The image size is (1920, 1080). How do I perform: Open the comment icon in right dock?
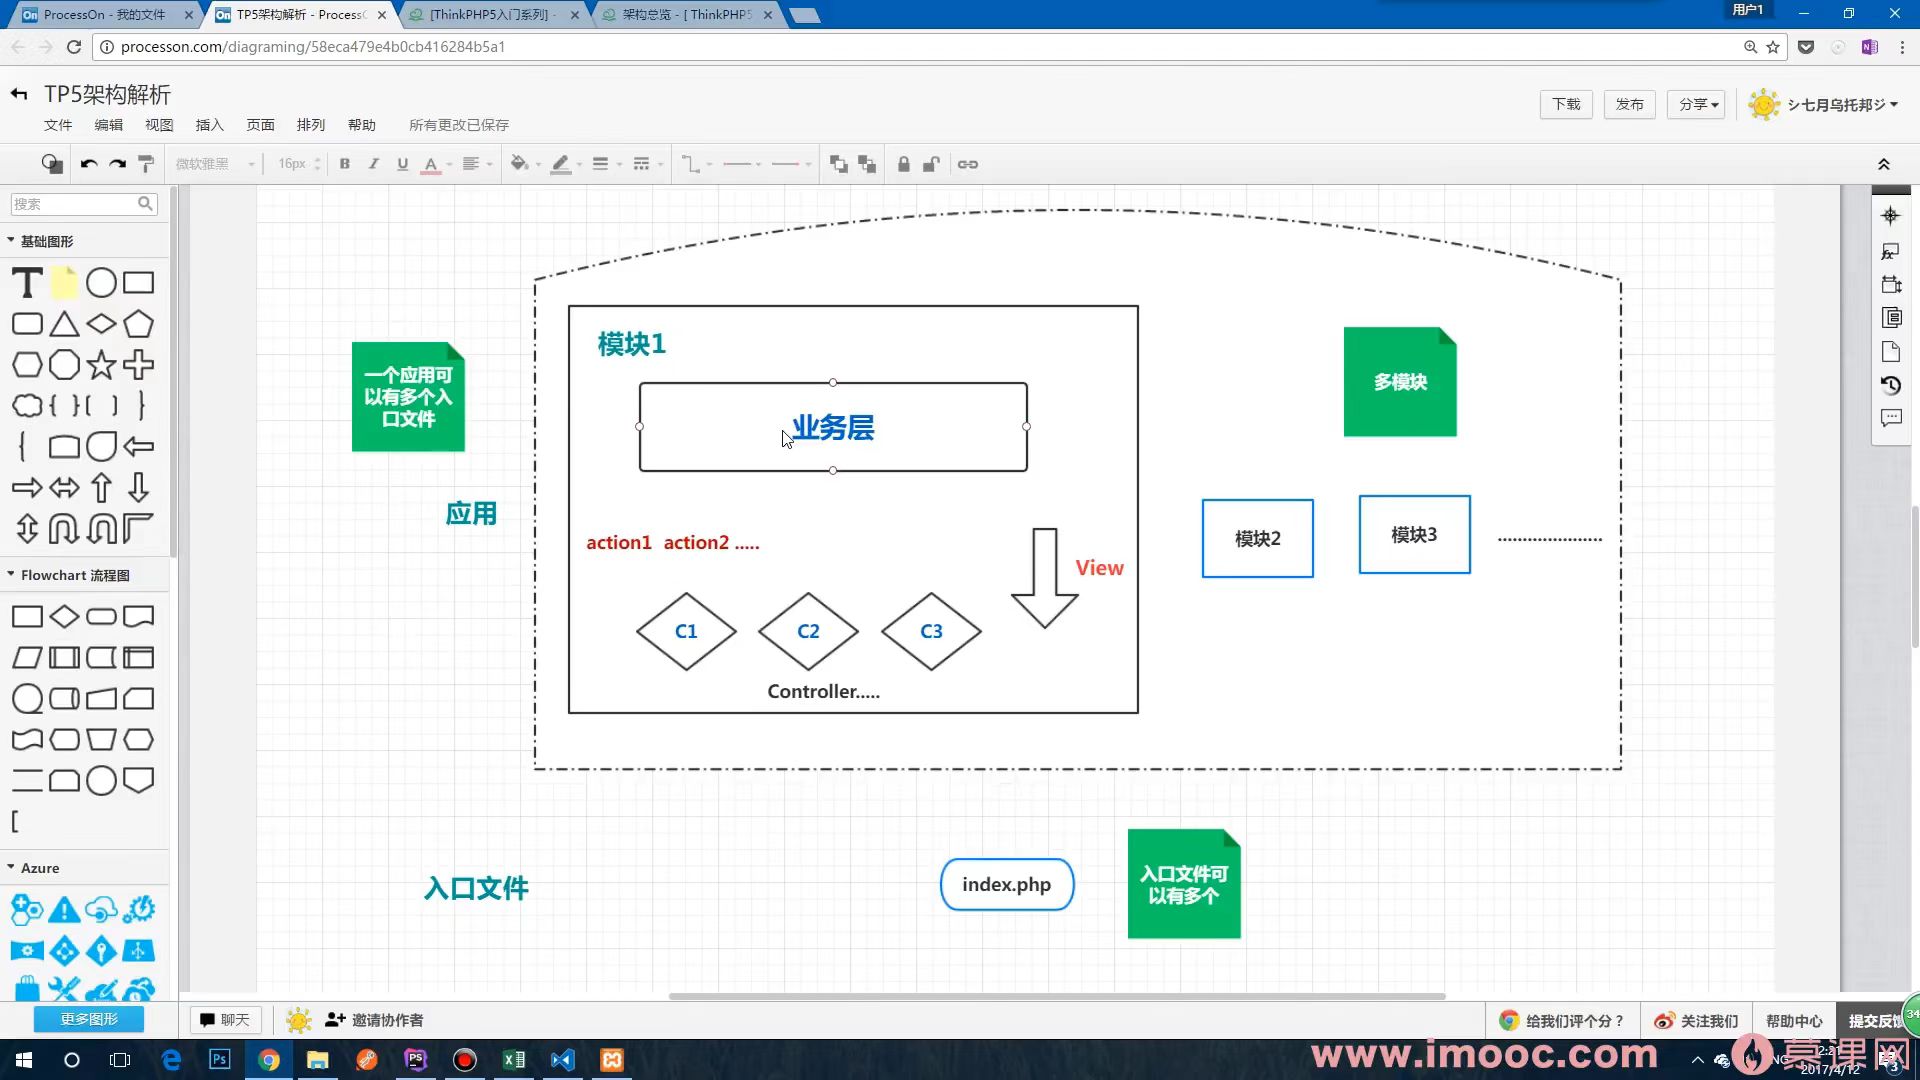[1890, 418]
